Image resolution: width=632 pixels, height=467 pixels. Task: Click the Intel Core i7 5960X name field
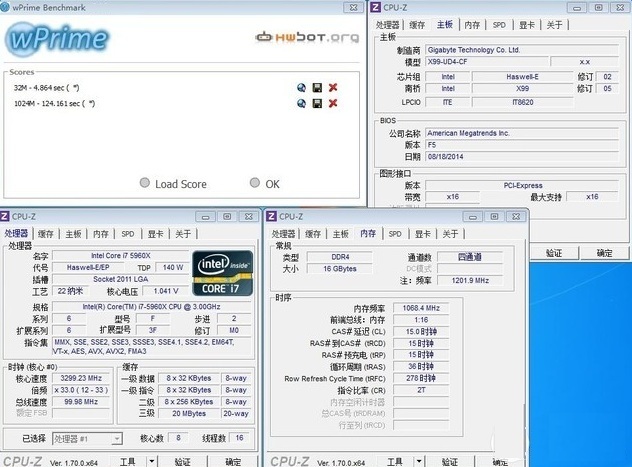point(121,255)
